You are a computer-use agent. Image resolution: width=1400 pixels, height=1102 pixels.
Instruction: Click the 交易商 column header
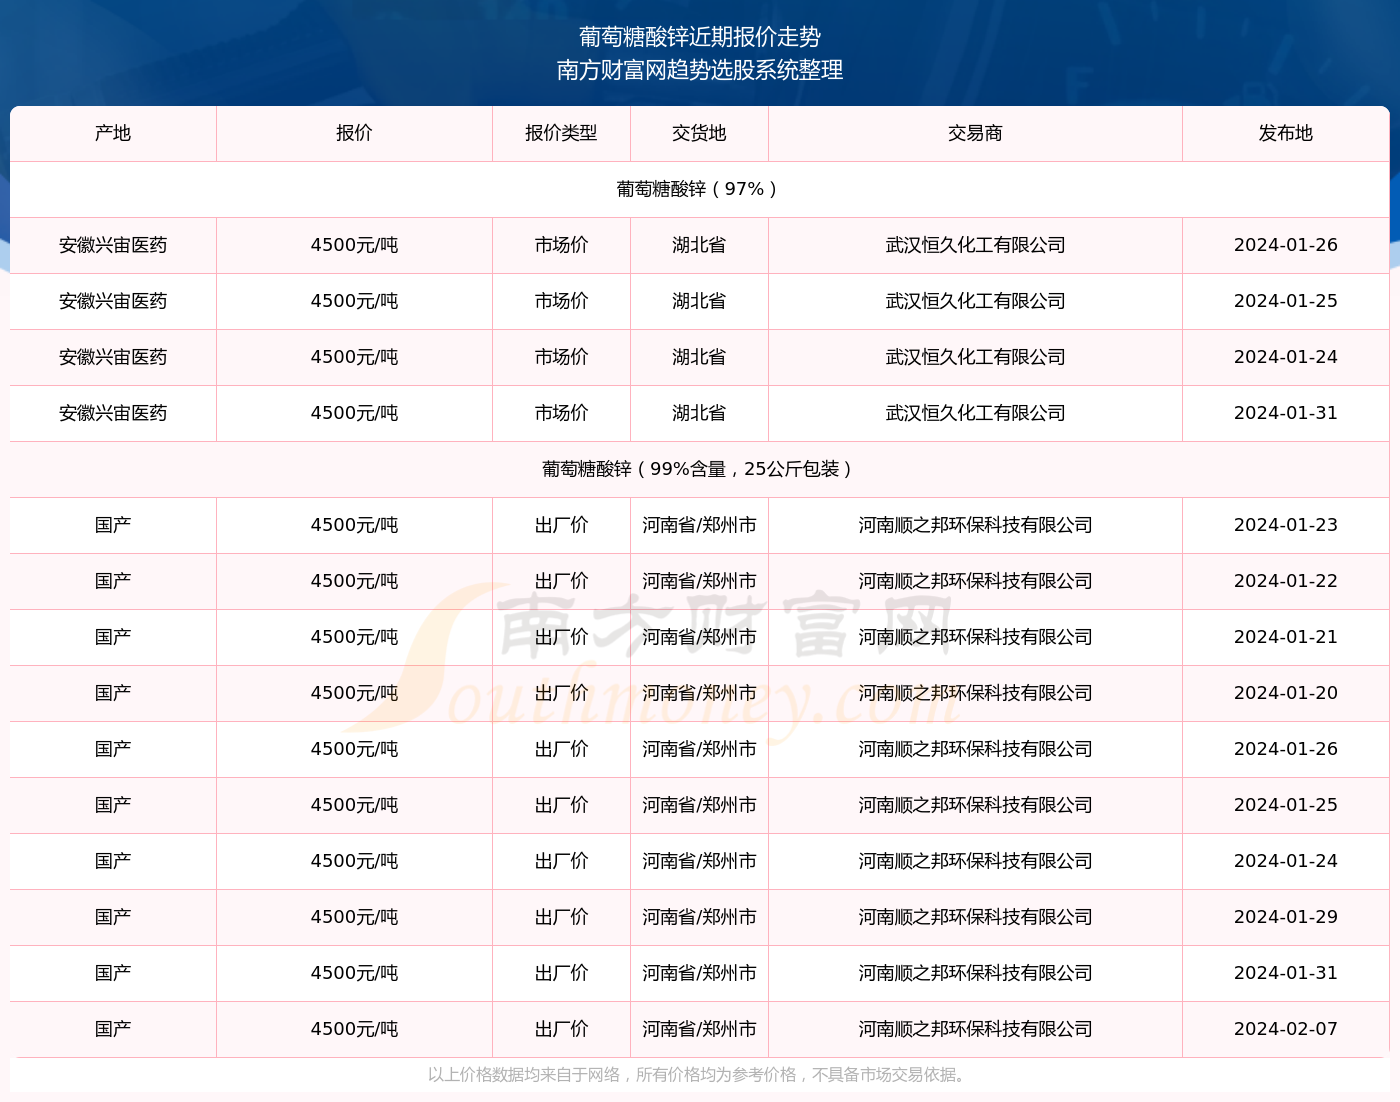tap(975, 133)
